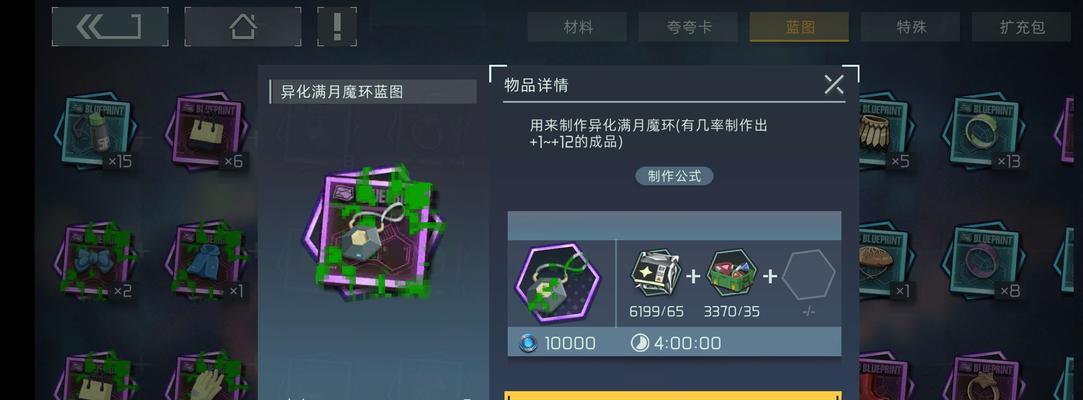
Task: Open the 特殊 tab
Action: click(910, 27)
